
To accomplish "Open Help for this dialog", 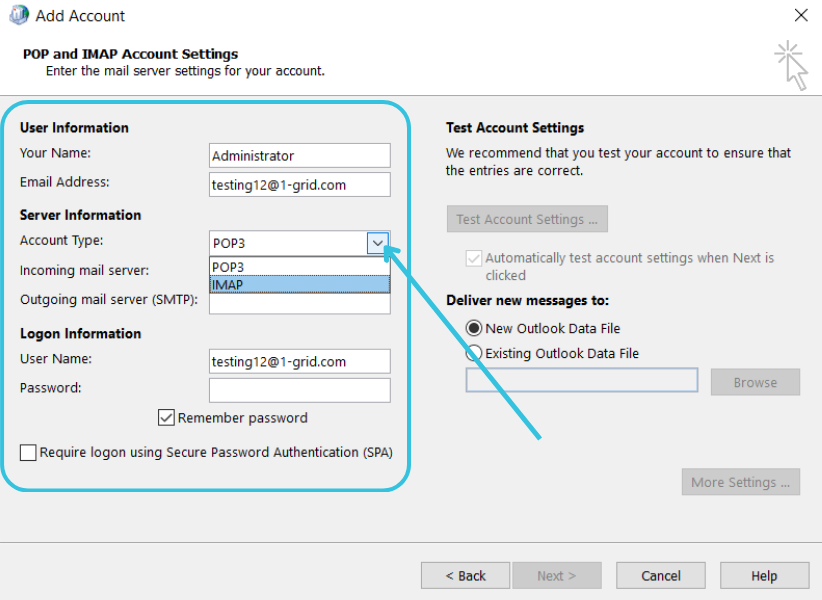I will pyautogui.click(x=764, y=575).
